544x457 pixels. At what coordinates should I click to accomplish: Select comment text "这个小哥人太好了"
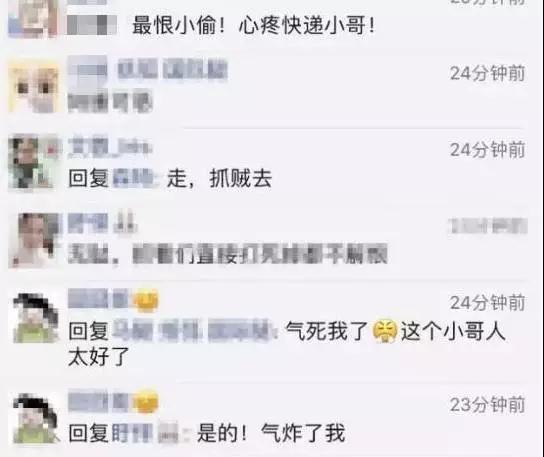pos(287,343)
